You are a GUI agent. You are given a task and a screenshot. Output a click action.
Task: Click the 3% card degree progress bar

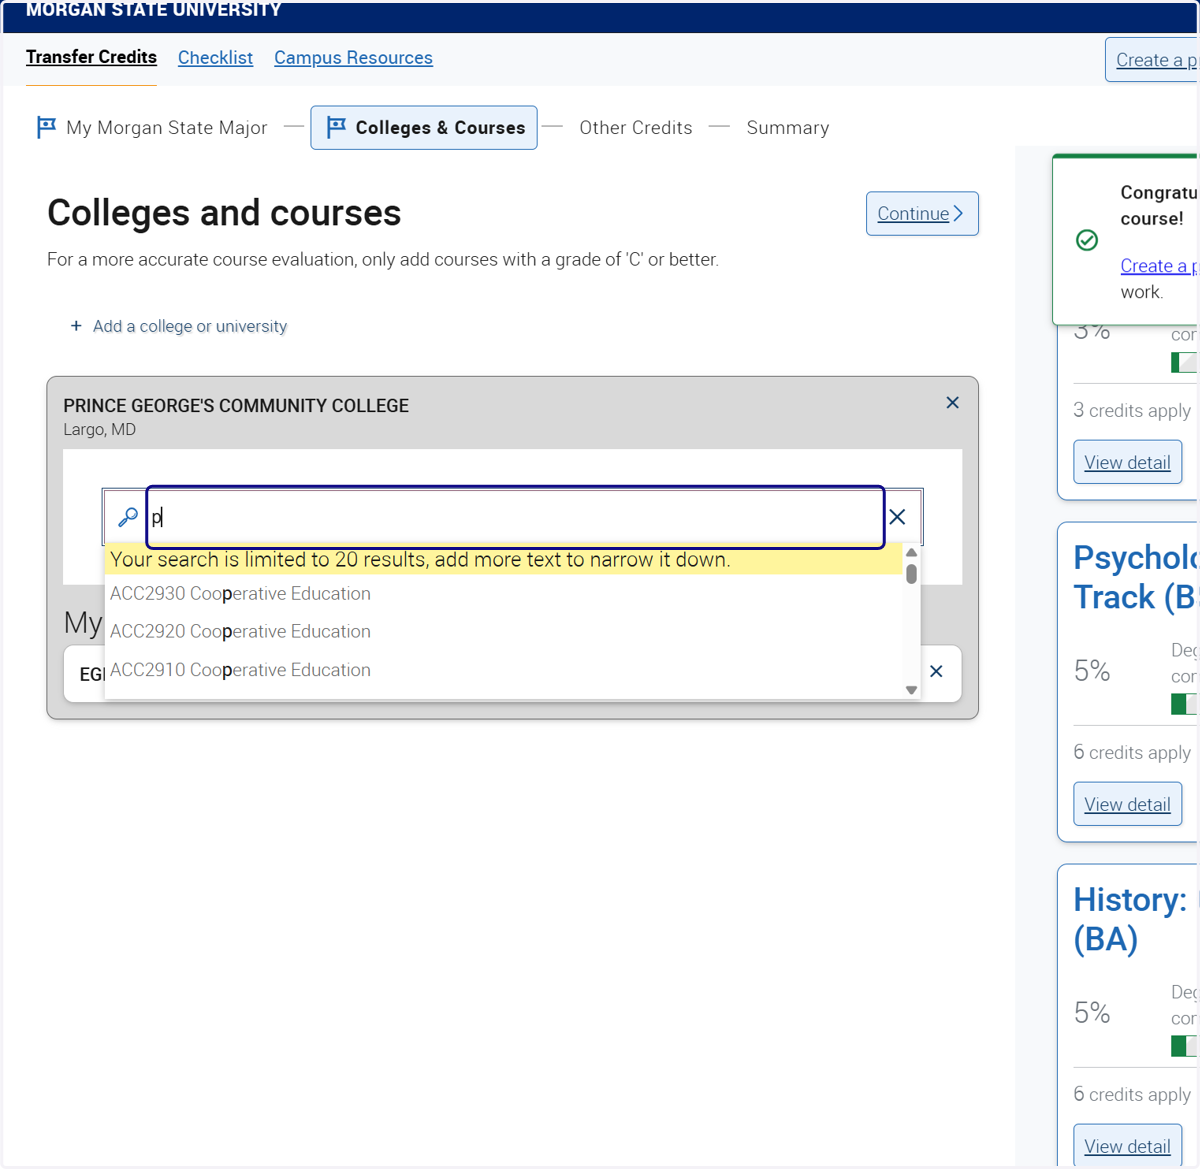click(1184, 362)
